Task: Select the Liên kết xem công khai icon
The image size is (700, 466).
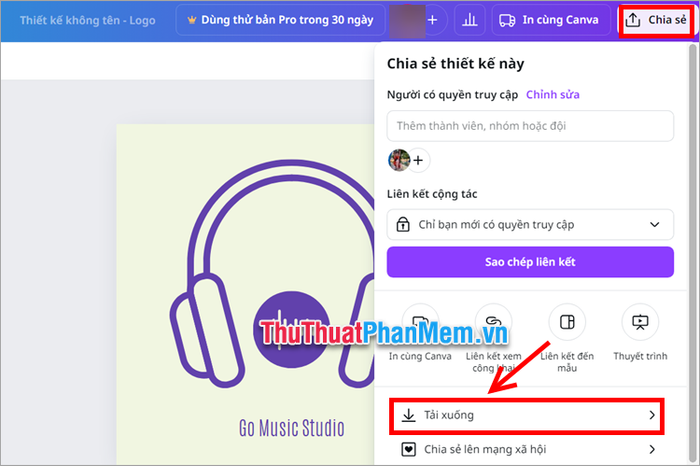Action: (x=493, y=322)
